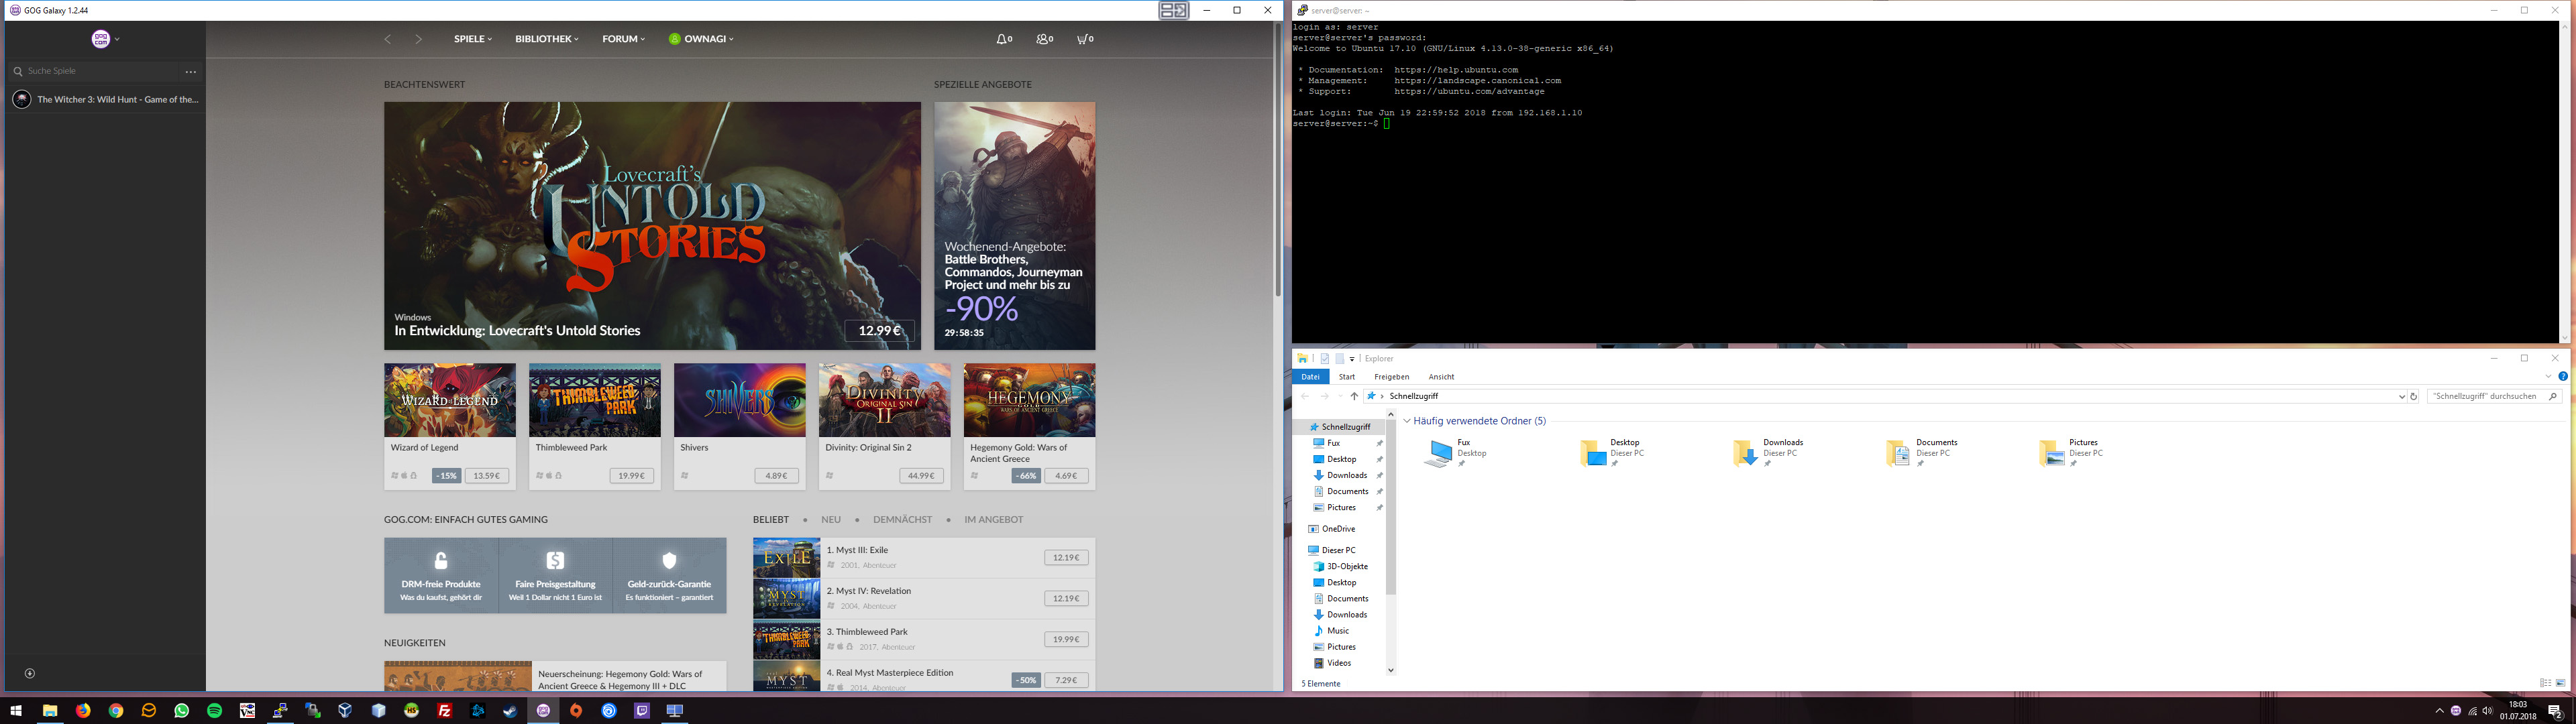
Task: Open the Windows Start menu
Action: [16, 711]
